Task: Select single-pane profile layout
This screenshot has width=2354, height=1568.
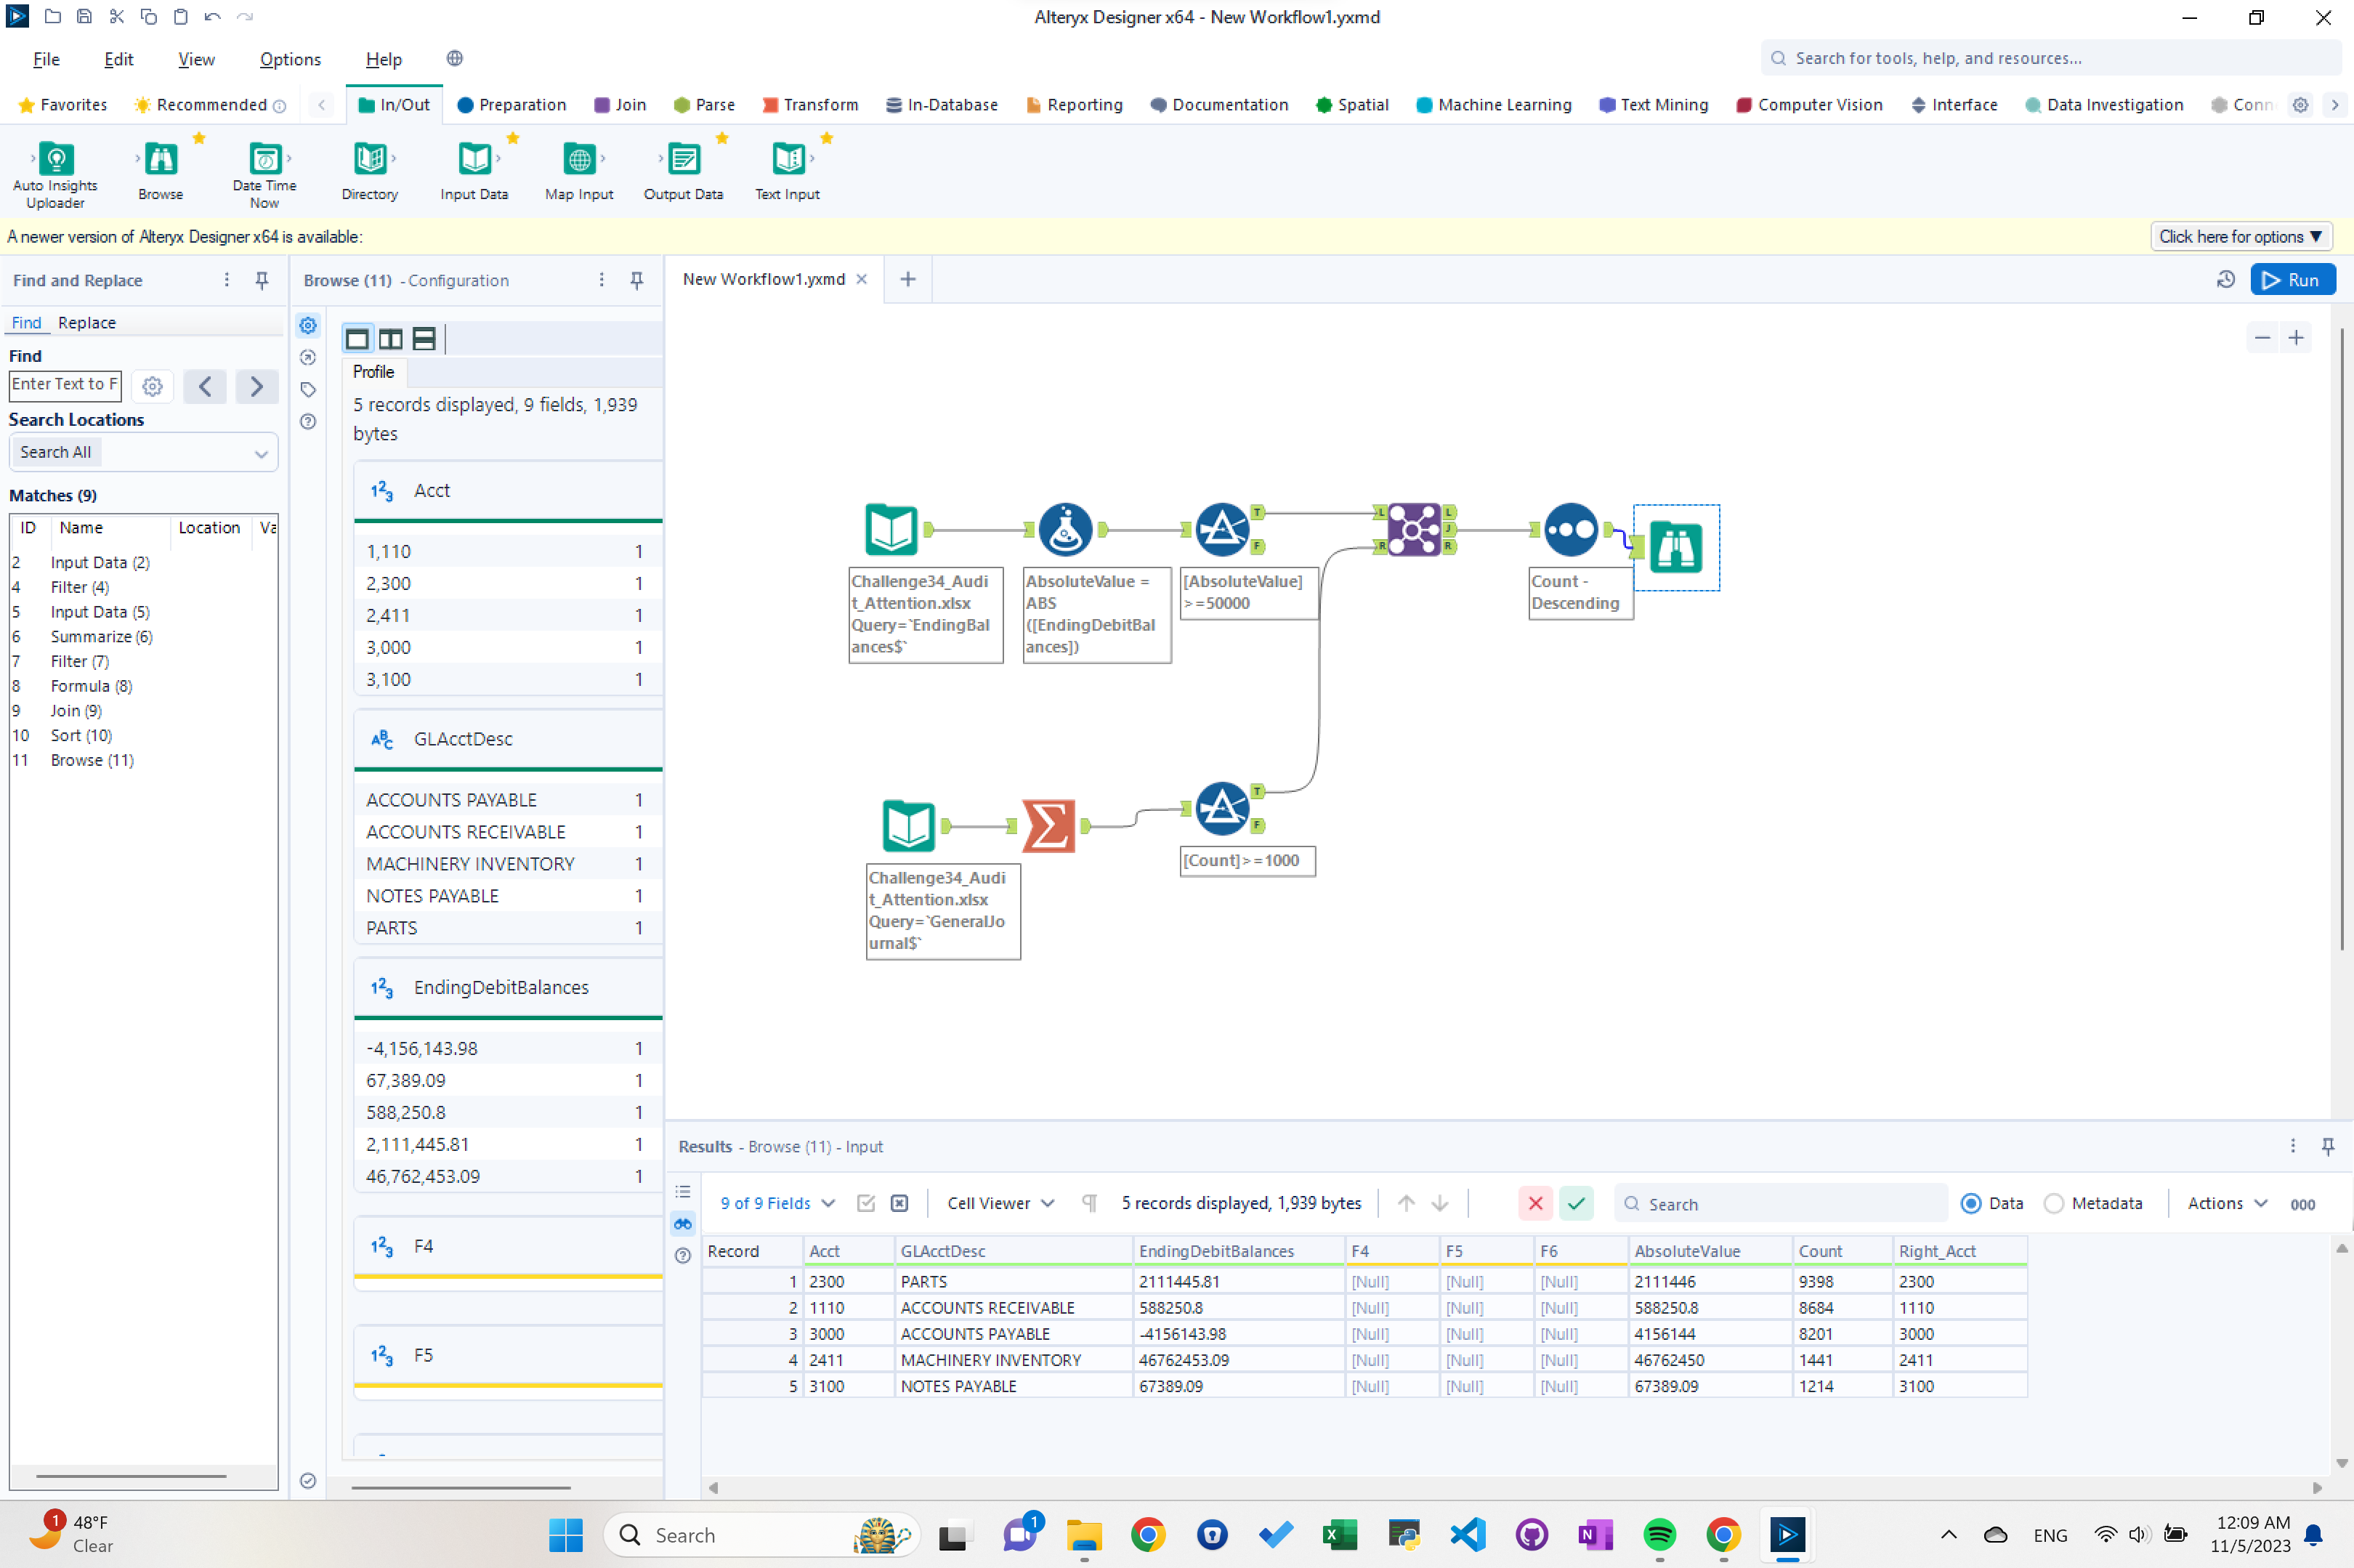Action: 357,339
